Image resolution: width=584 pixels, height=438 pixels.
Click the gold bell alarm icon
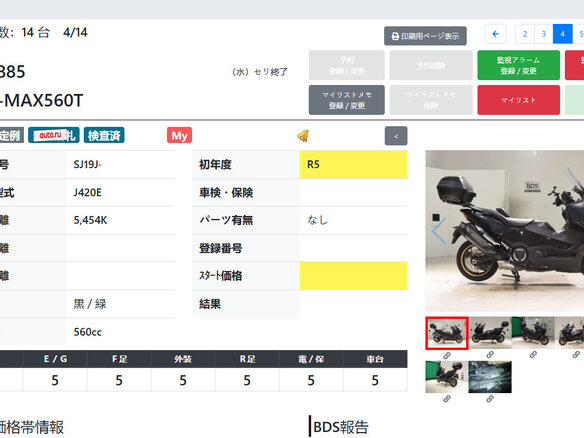[303, 136]
